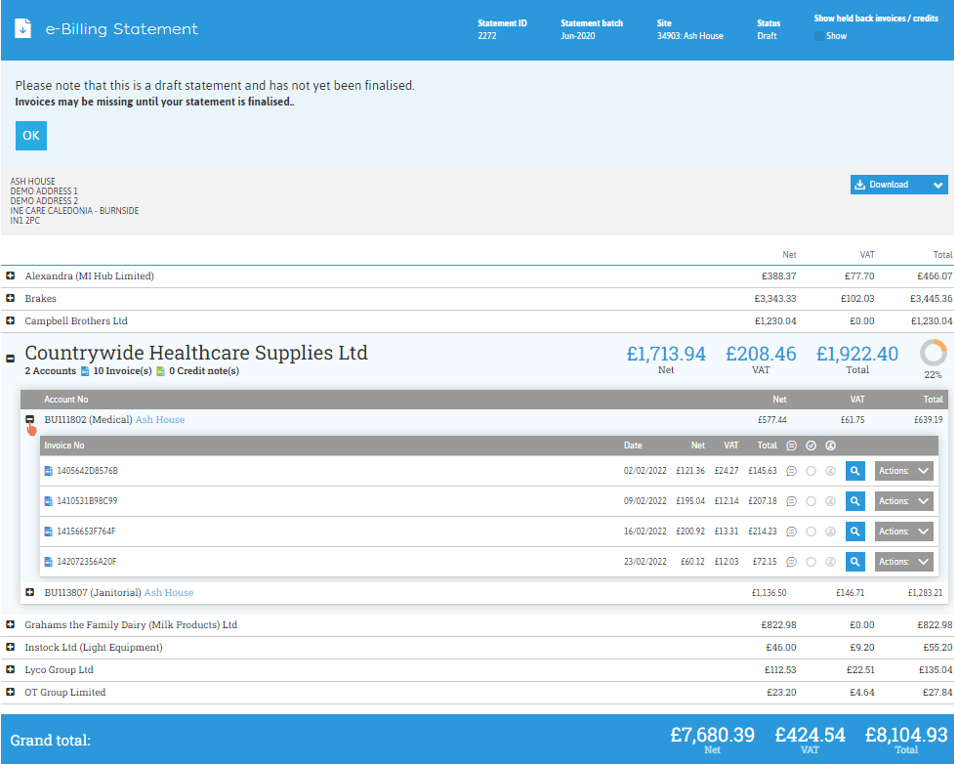Open Actions dropdown for invoice 14156653F764F
954x764 pixels.
pos(904,532)
